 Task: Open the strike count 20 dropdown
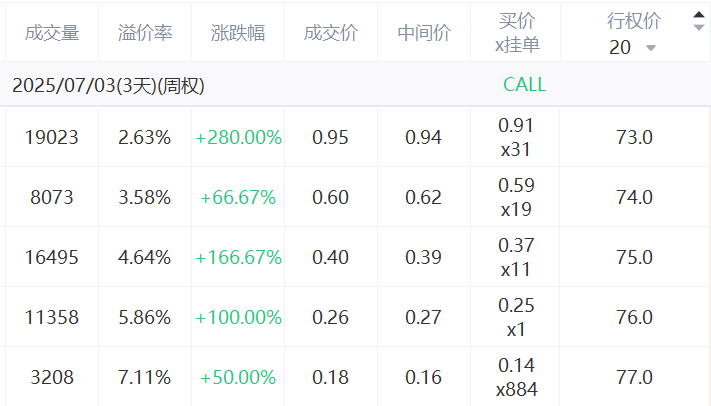click(x=632, y=48)
